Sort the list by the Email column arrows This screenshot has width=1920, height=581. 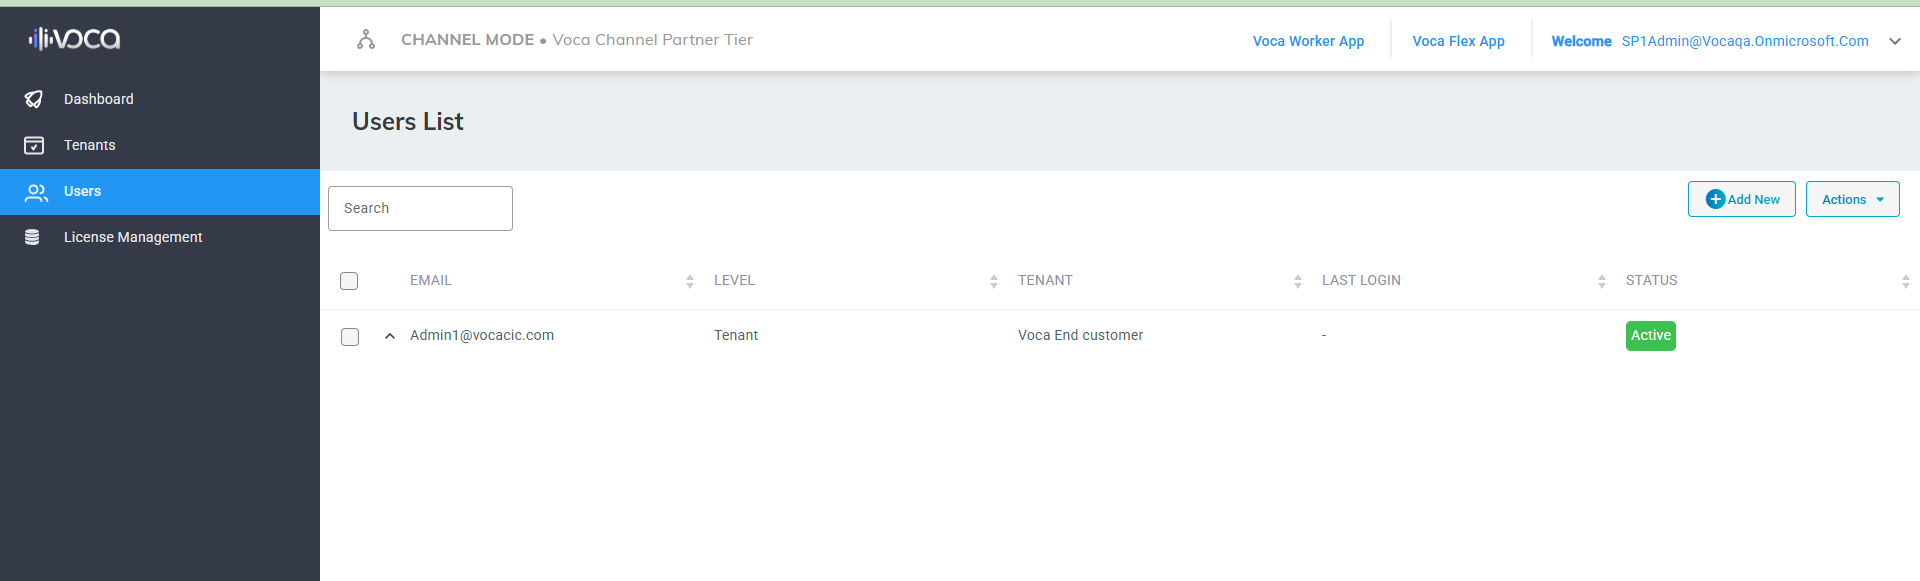tap(690, 281)
